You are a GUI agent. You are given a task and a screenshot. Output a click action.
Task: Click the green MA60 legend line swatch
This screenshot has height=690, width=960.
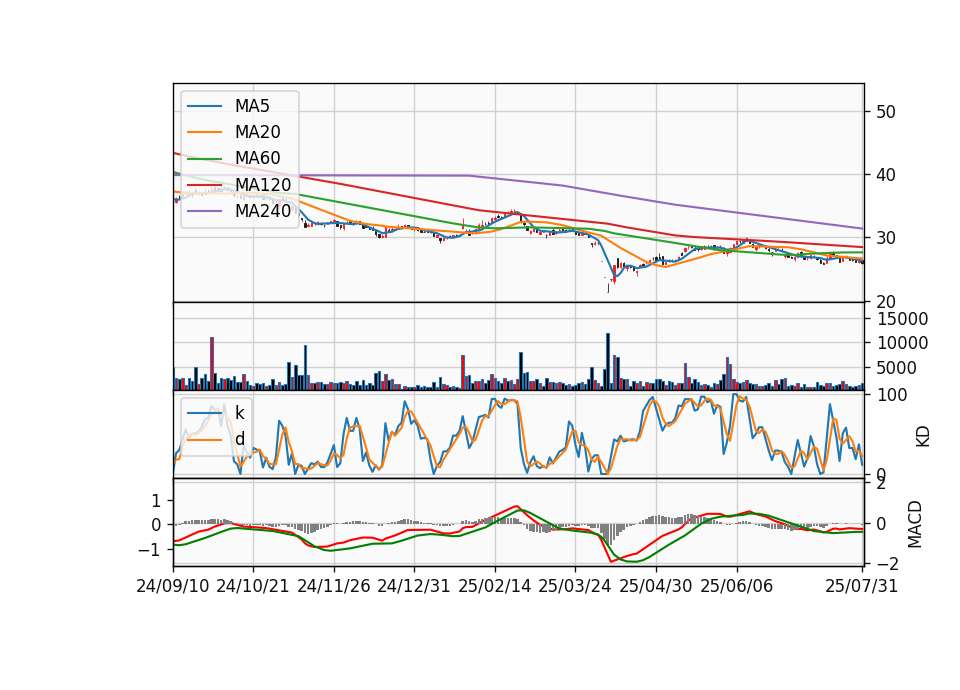pyautogui.click(x=204, y=159)
